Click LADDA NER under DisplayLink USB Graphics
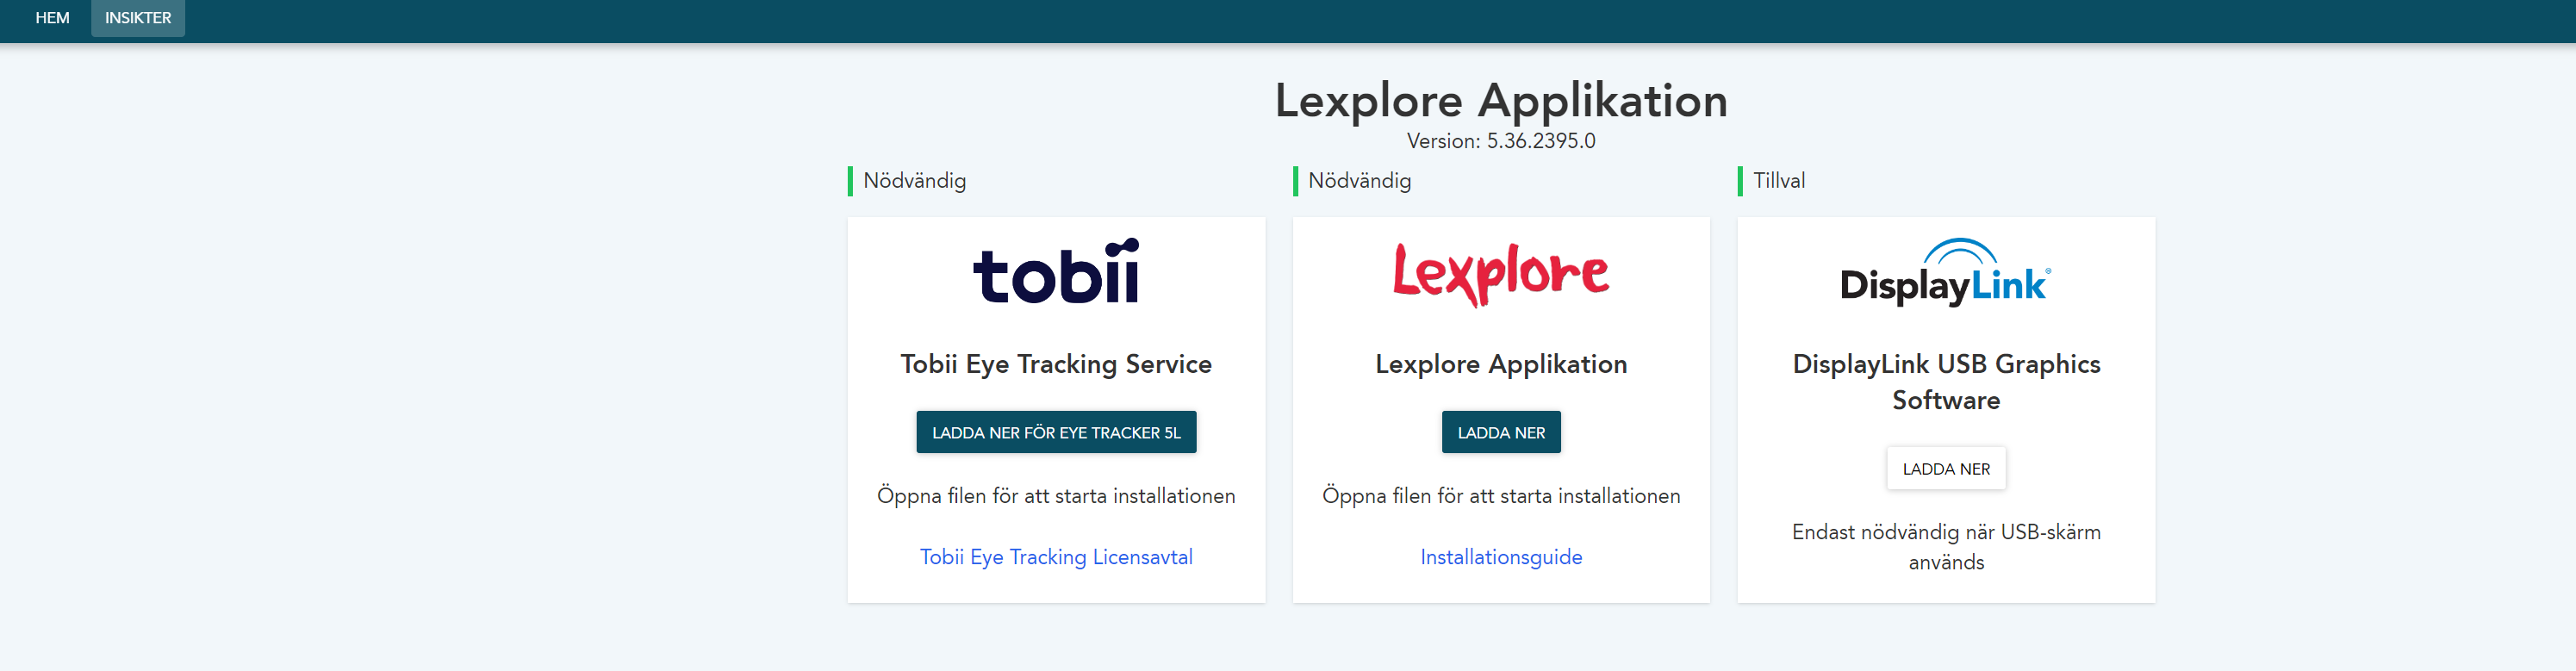Screen dimensions: 2576x671 1946,468
